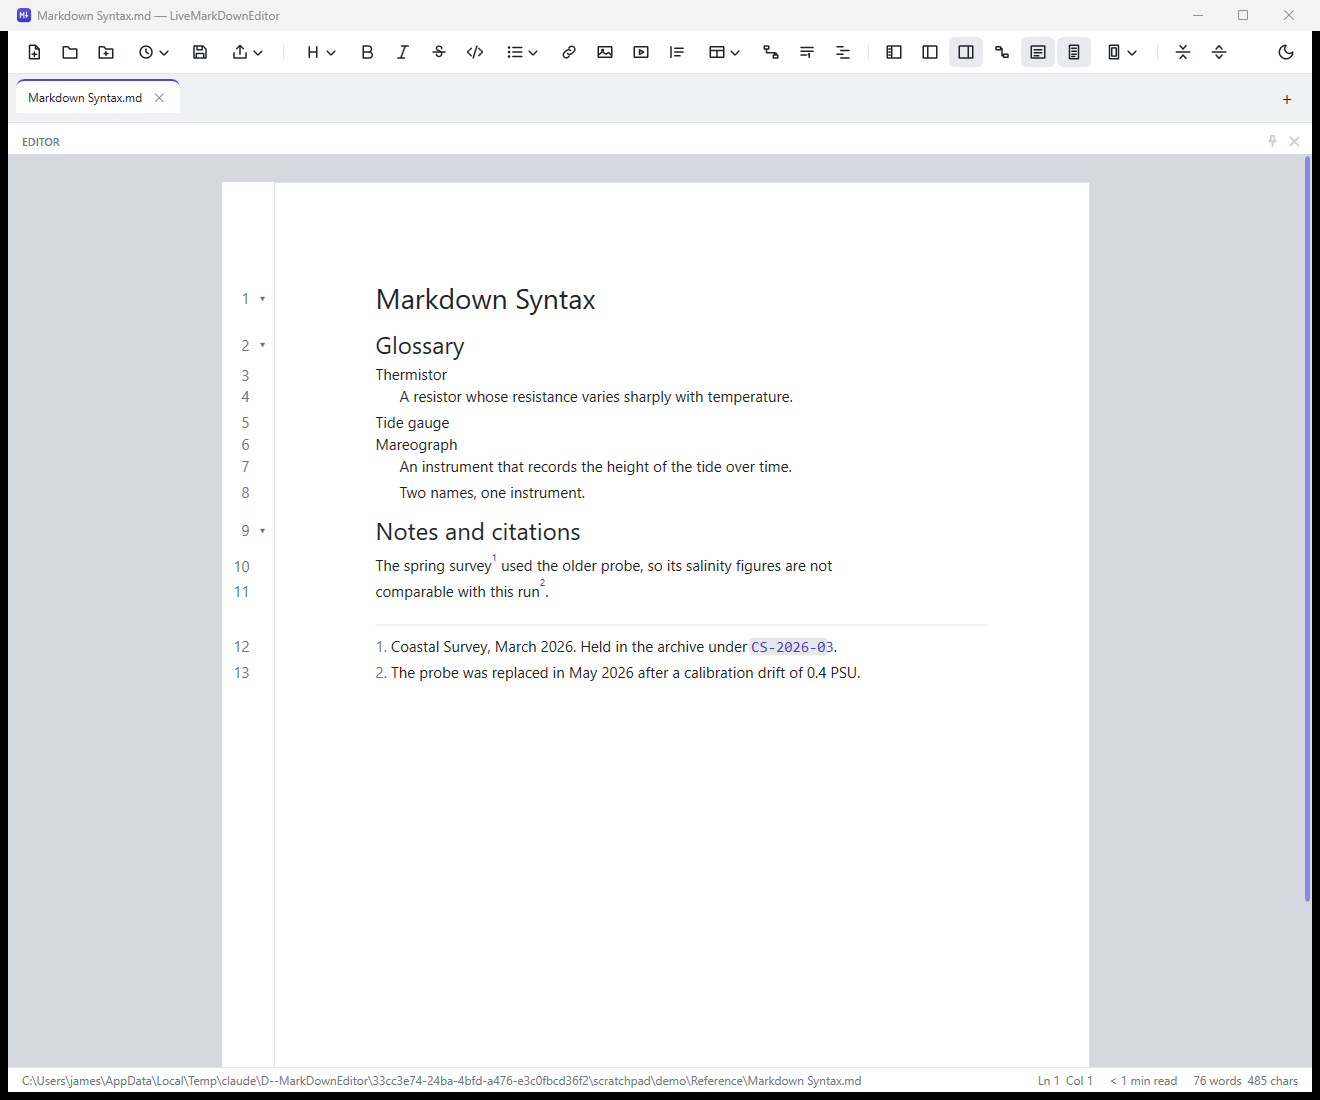Viewport: 1320px width, 1100px height.
Task: Click the file path in the status bar
Action: tap(441, 1081)
